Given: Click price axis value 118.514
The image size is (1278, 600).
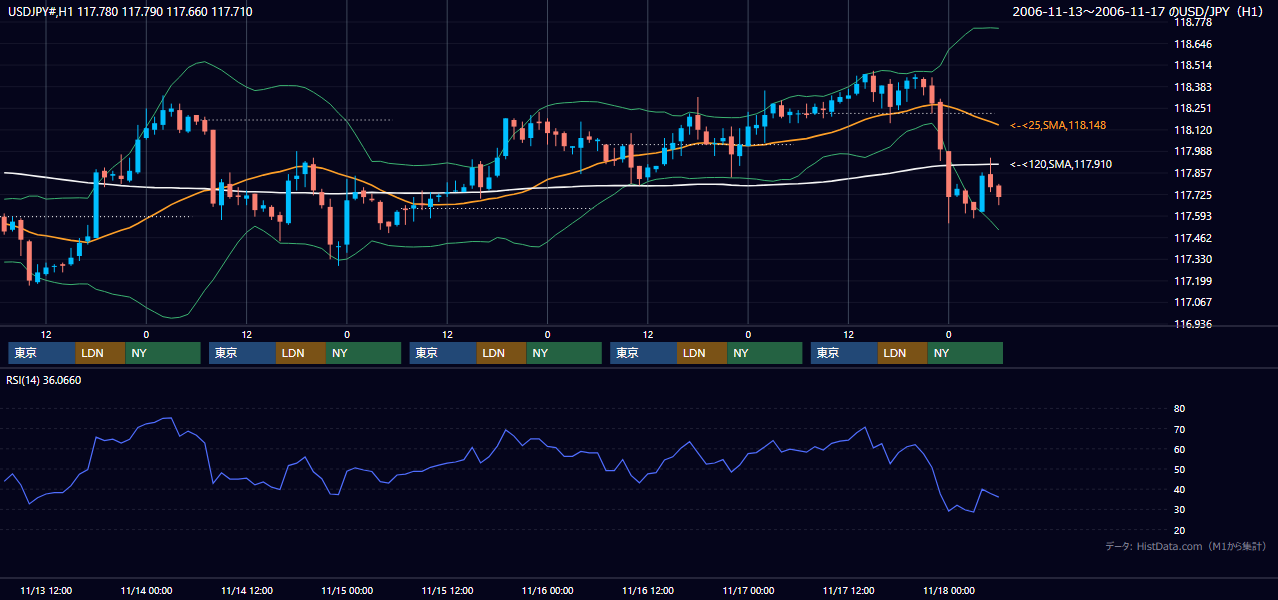Looking at the screenshot, I should point(1192,65).
